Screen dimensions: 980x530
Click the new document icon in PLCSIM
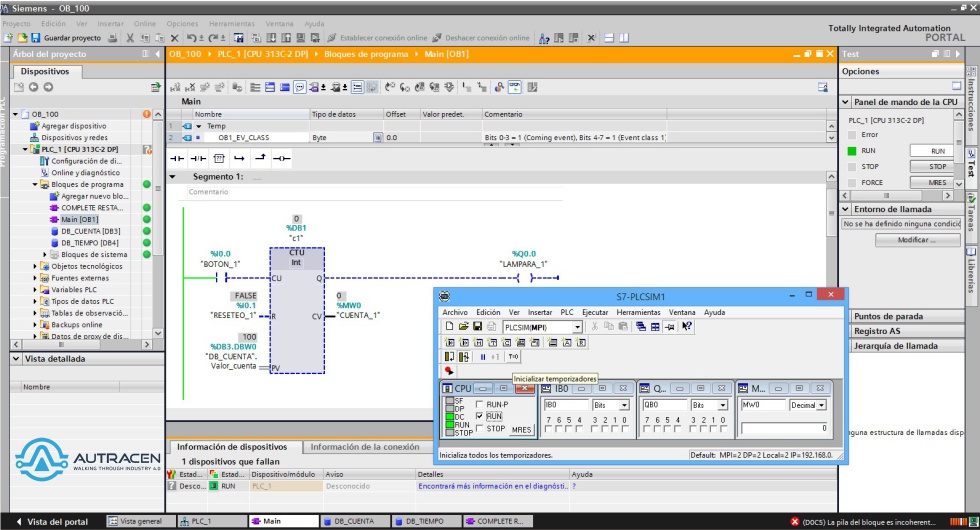[449, 326]
